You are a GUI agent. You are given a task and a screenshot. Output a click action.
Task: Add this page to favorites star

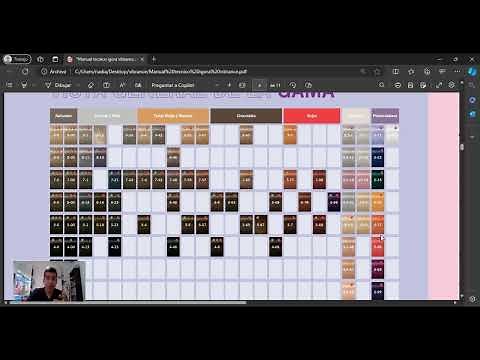coord(378,71)
